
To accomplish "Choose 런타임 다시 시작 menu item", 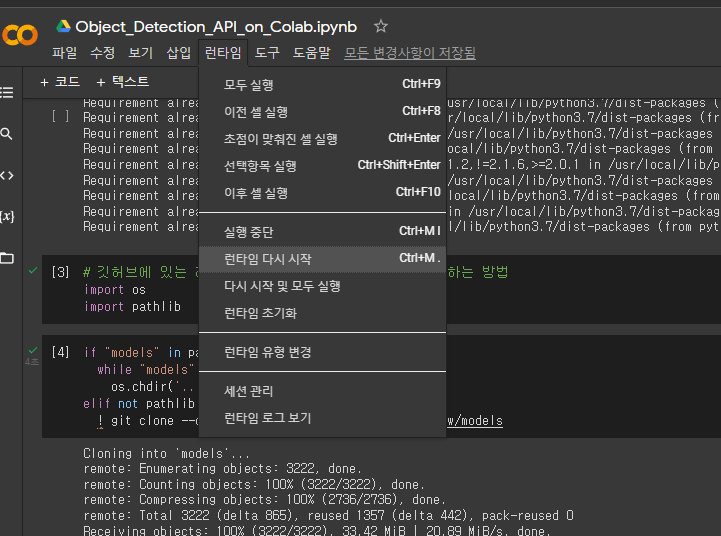I will (322, 259).
